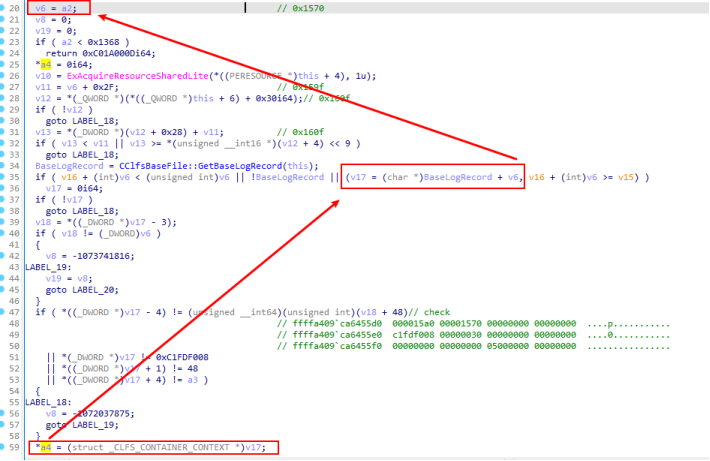The width and height of the screenshot is (710, 461).
Task: Click 'v17 = 0i64;' on line 36
Action: click(74, 188)
